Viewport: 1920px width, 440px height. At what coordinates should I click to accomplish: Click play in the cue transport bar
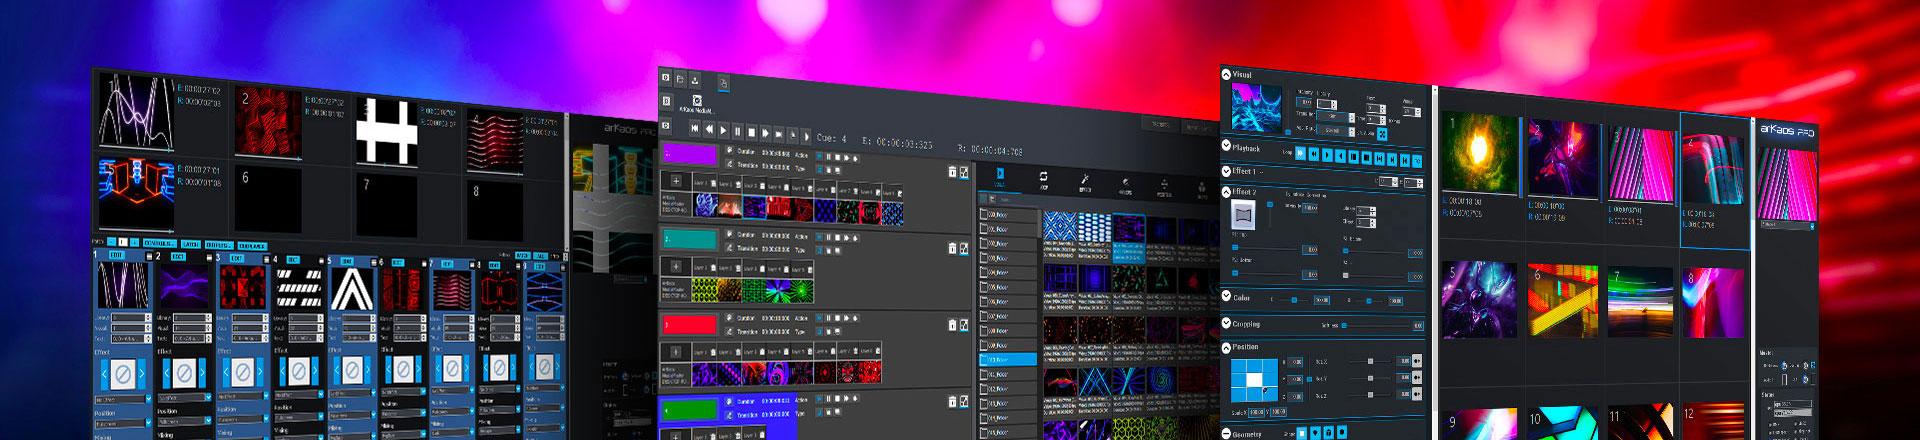pyautogui.click(x=723, y=130)
